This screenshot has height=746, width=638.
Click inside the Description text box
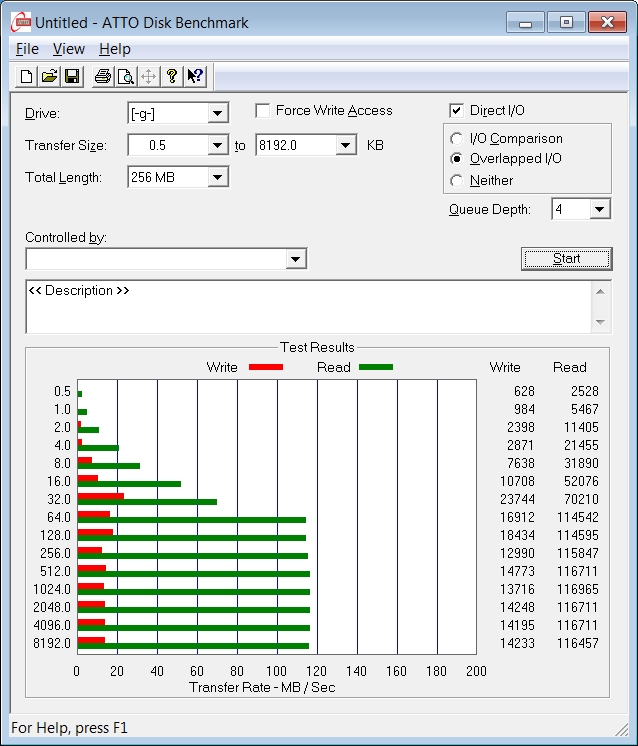click(x=308, y=307)
